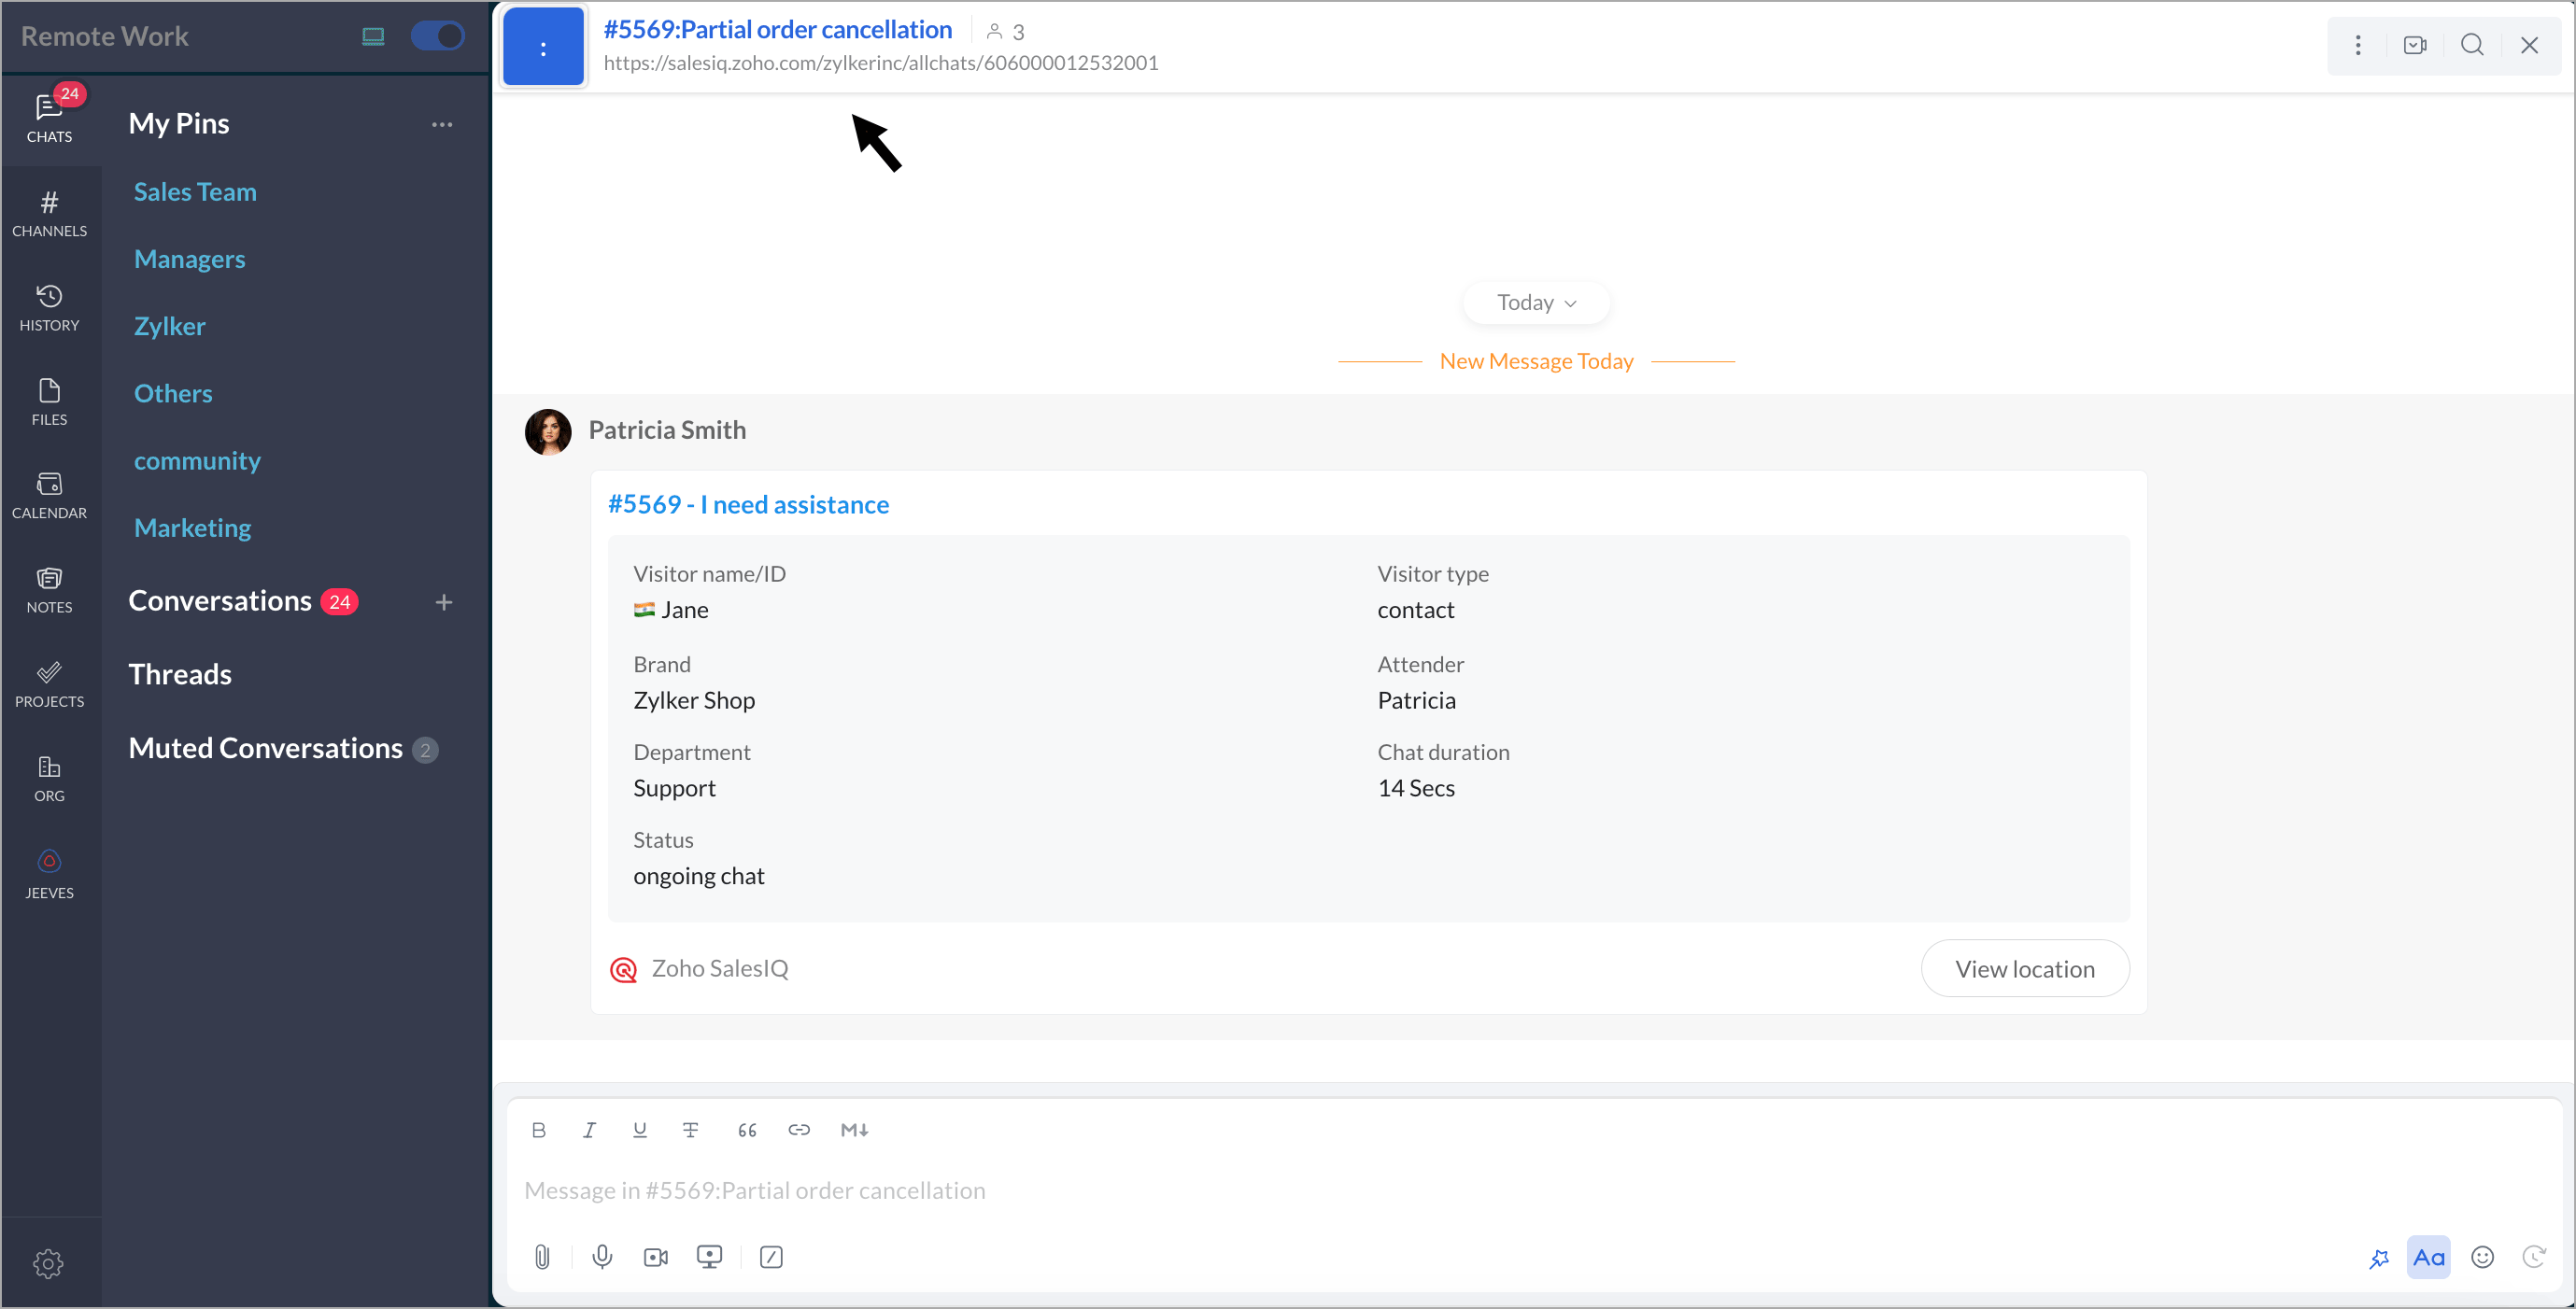
Task: Open My Pins more options menu
Action: [x=442, y=125]
